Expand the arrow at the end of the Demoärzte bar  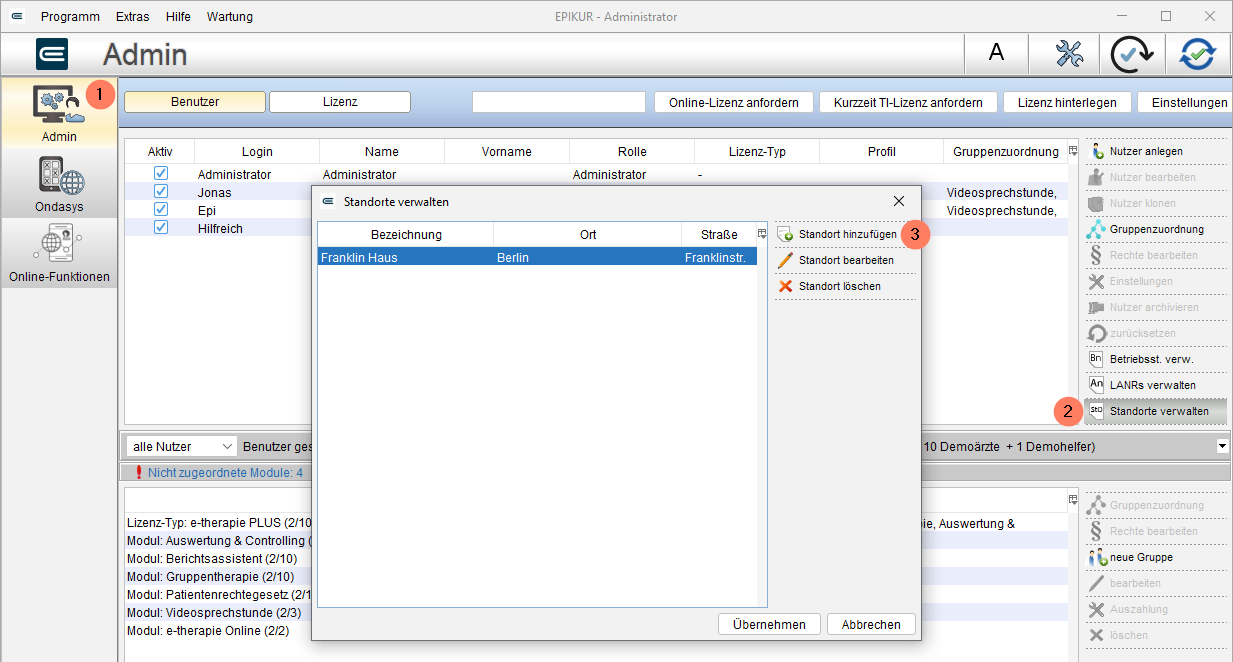pyautogui.click(x=1222, y=446)
